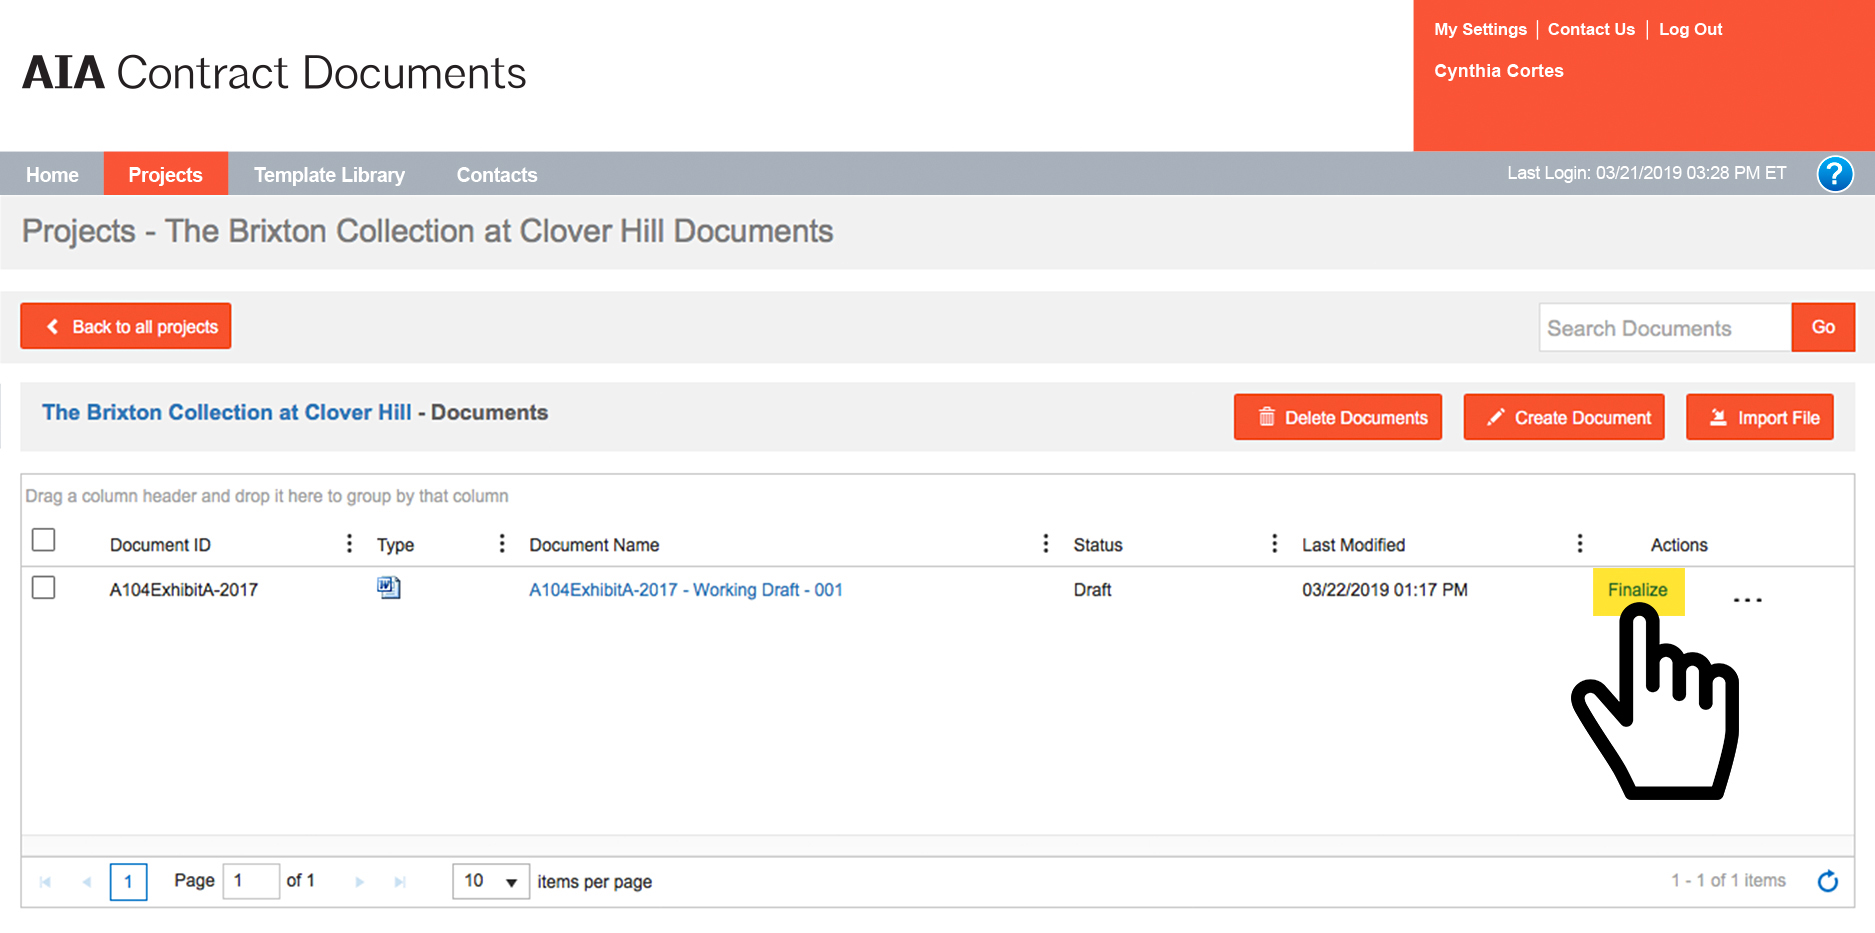Viewport: 1875px width, 933px height.
Task: Check the select-all checkbox in the grid header
Action: (44, 539)
